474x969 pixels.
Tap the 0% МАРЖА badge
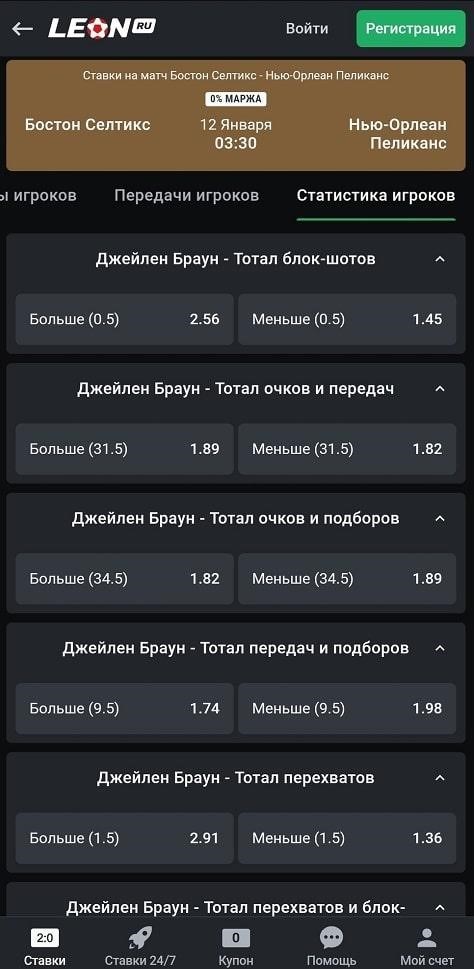click(x=235, y=99)
